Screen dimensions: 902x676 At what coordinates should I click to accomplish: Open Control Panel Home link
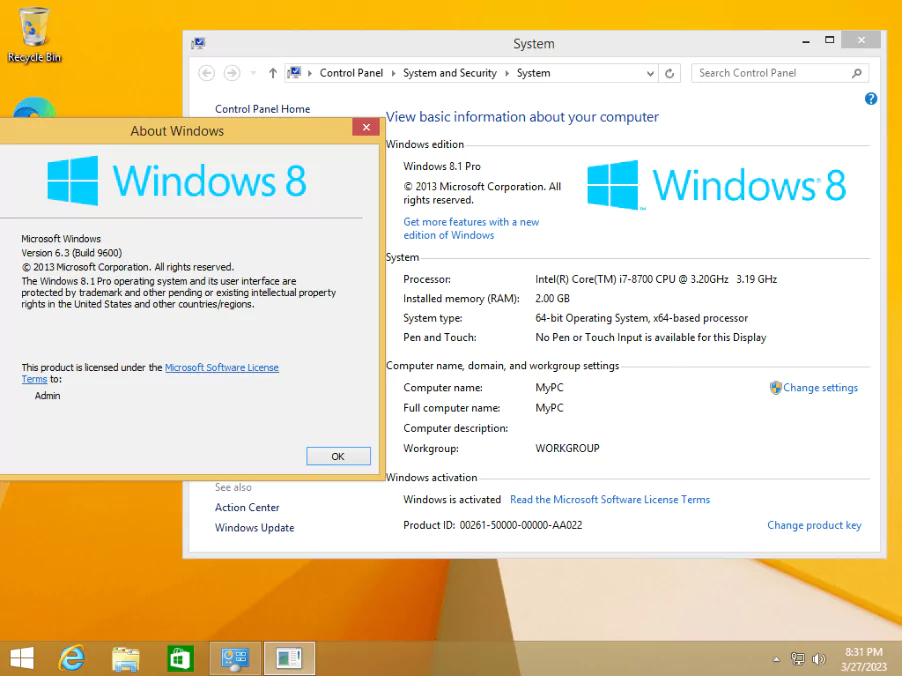coord(262,109)
